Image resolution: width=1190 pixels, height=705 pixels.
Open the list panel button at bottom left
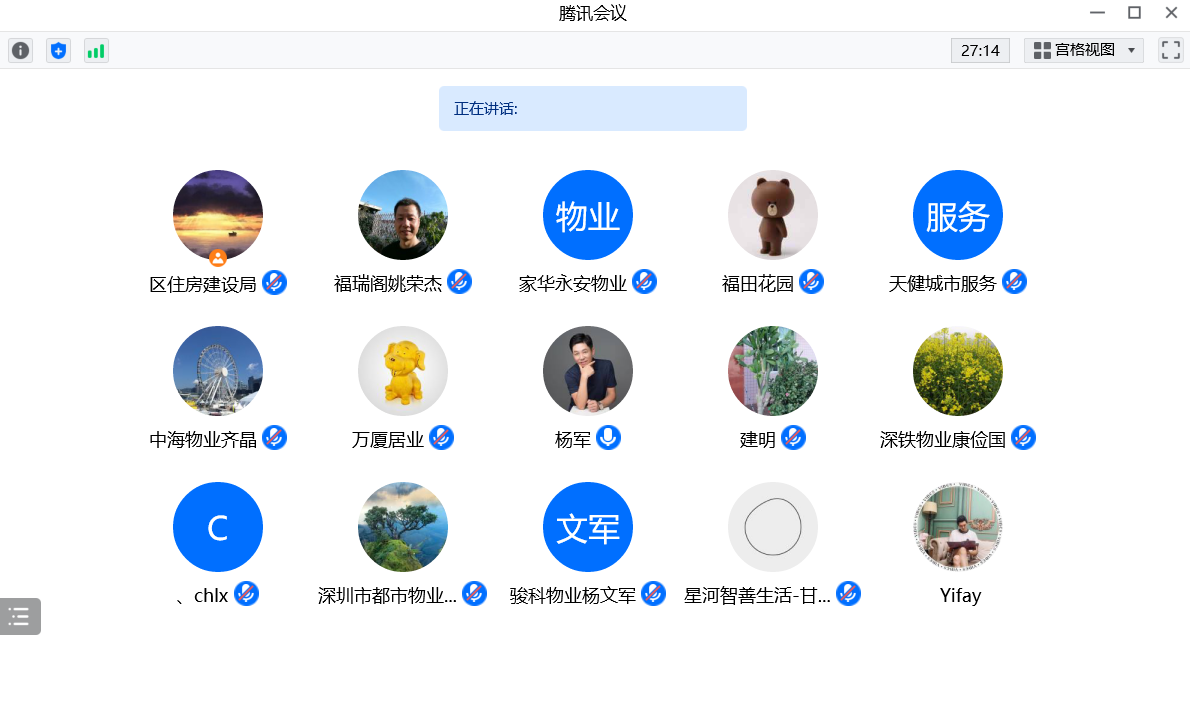[x=20, y=616]
